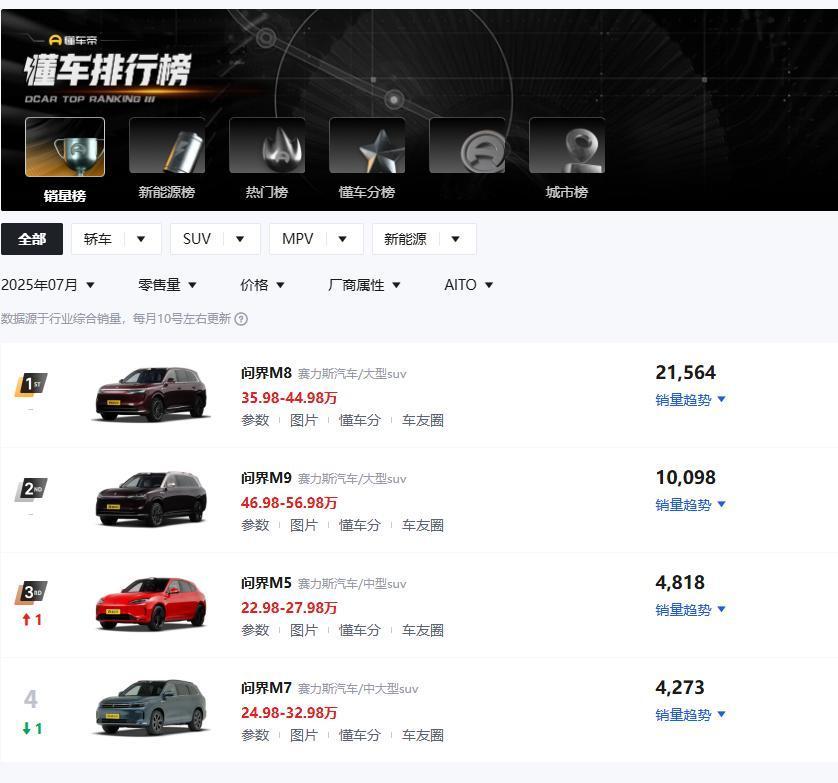Expand the MPV dropdown arrow

point(343,239)
